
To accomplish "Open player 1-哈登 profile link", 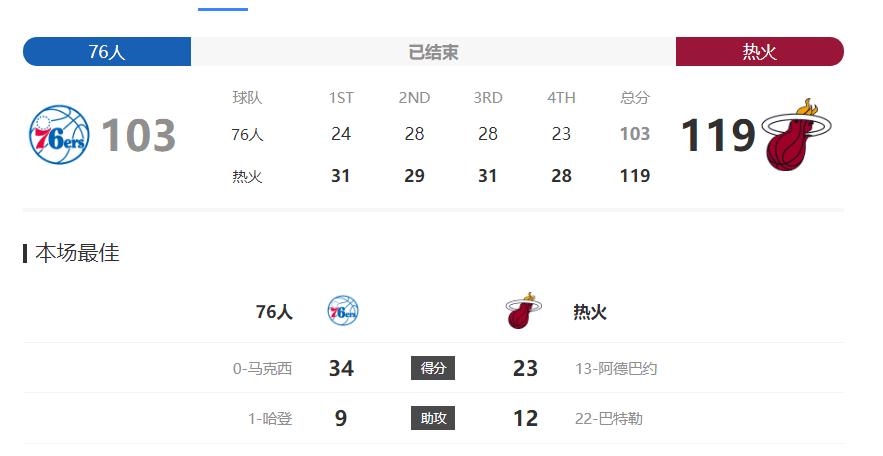I will point(270,419).
